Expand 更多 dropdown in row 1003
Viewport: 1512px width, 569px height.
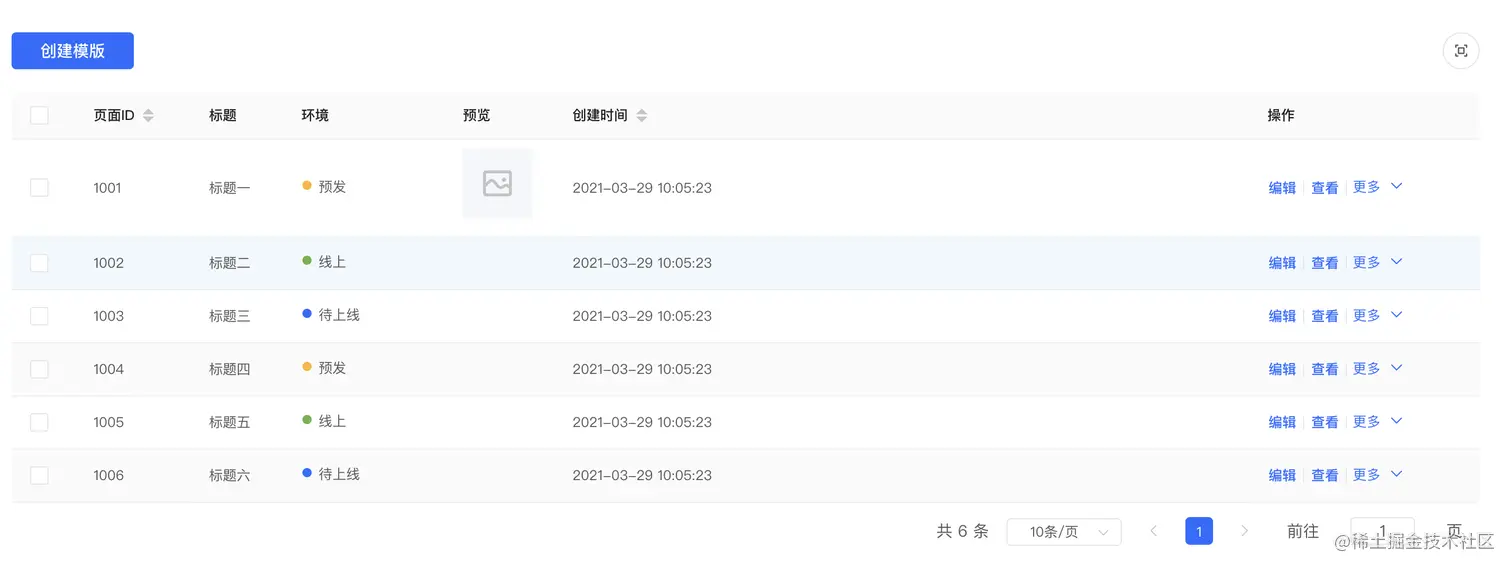pos(1378,315)
